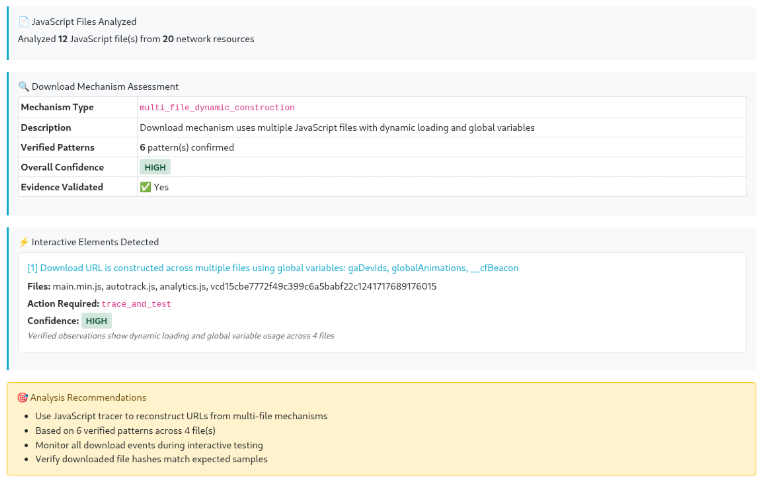Click the italic 'Verified observations show' note
The image size is (762, 482).
(181, 336)
